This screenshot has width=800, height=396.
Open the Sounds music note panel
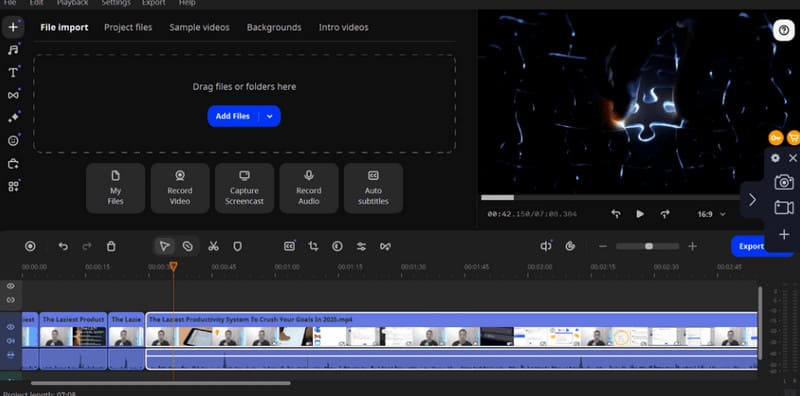[13, 50]
